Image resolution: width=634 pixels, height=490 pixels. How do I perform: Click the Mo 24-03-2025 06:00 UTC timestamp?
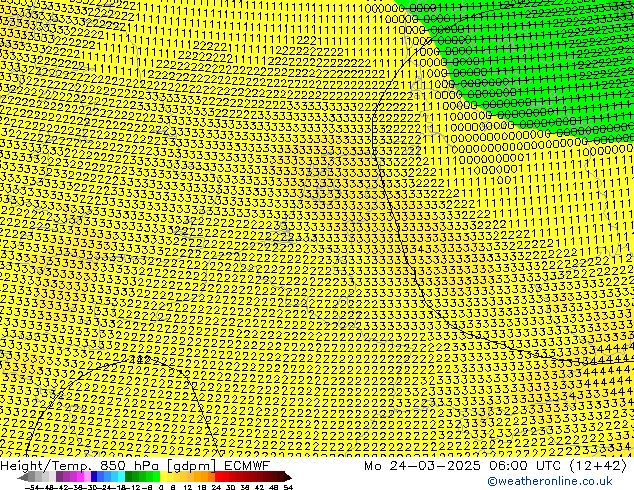[x=464, y=466]
